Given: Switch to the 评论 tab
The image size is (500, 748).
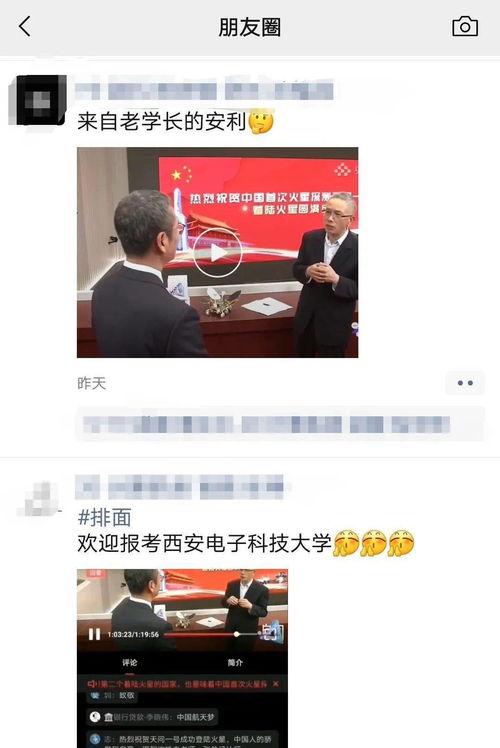Looking at the screenshot, I should pyautogui.click(x=129, y=662).
